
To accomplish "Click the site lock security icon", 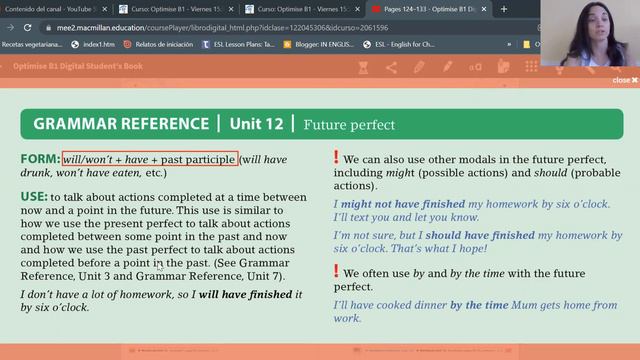I will pos(49,28).
